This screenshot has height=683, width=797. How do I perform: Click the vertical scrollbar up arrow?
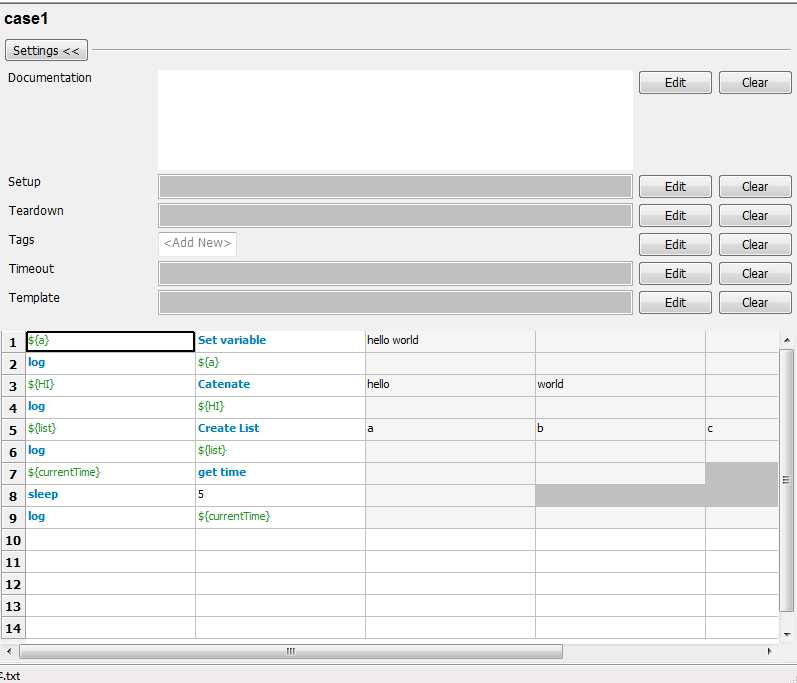pos(786,340)
